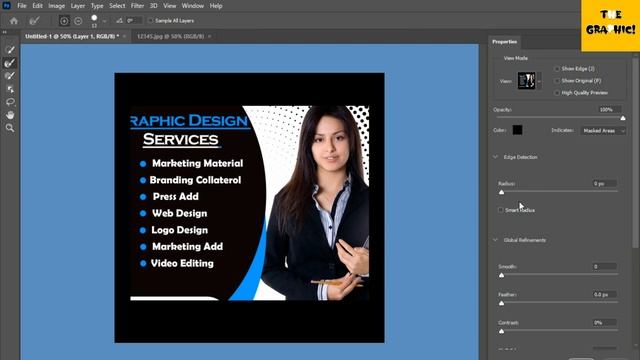Open the File menu
This screenshot has height=360, width=640.
22,6
